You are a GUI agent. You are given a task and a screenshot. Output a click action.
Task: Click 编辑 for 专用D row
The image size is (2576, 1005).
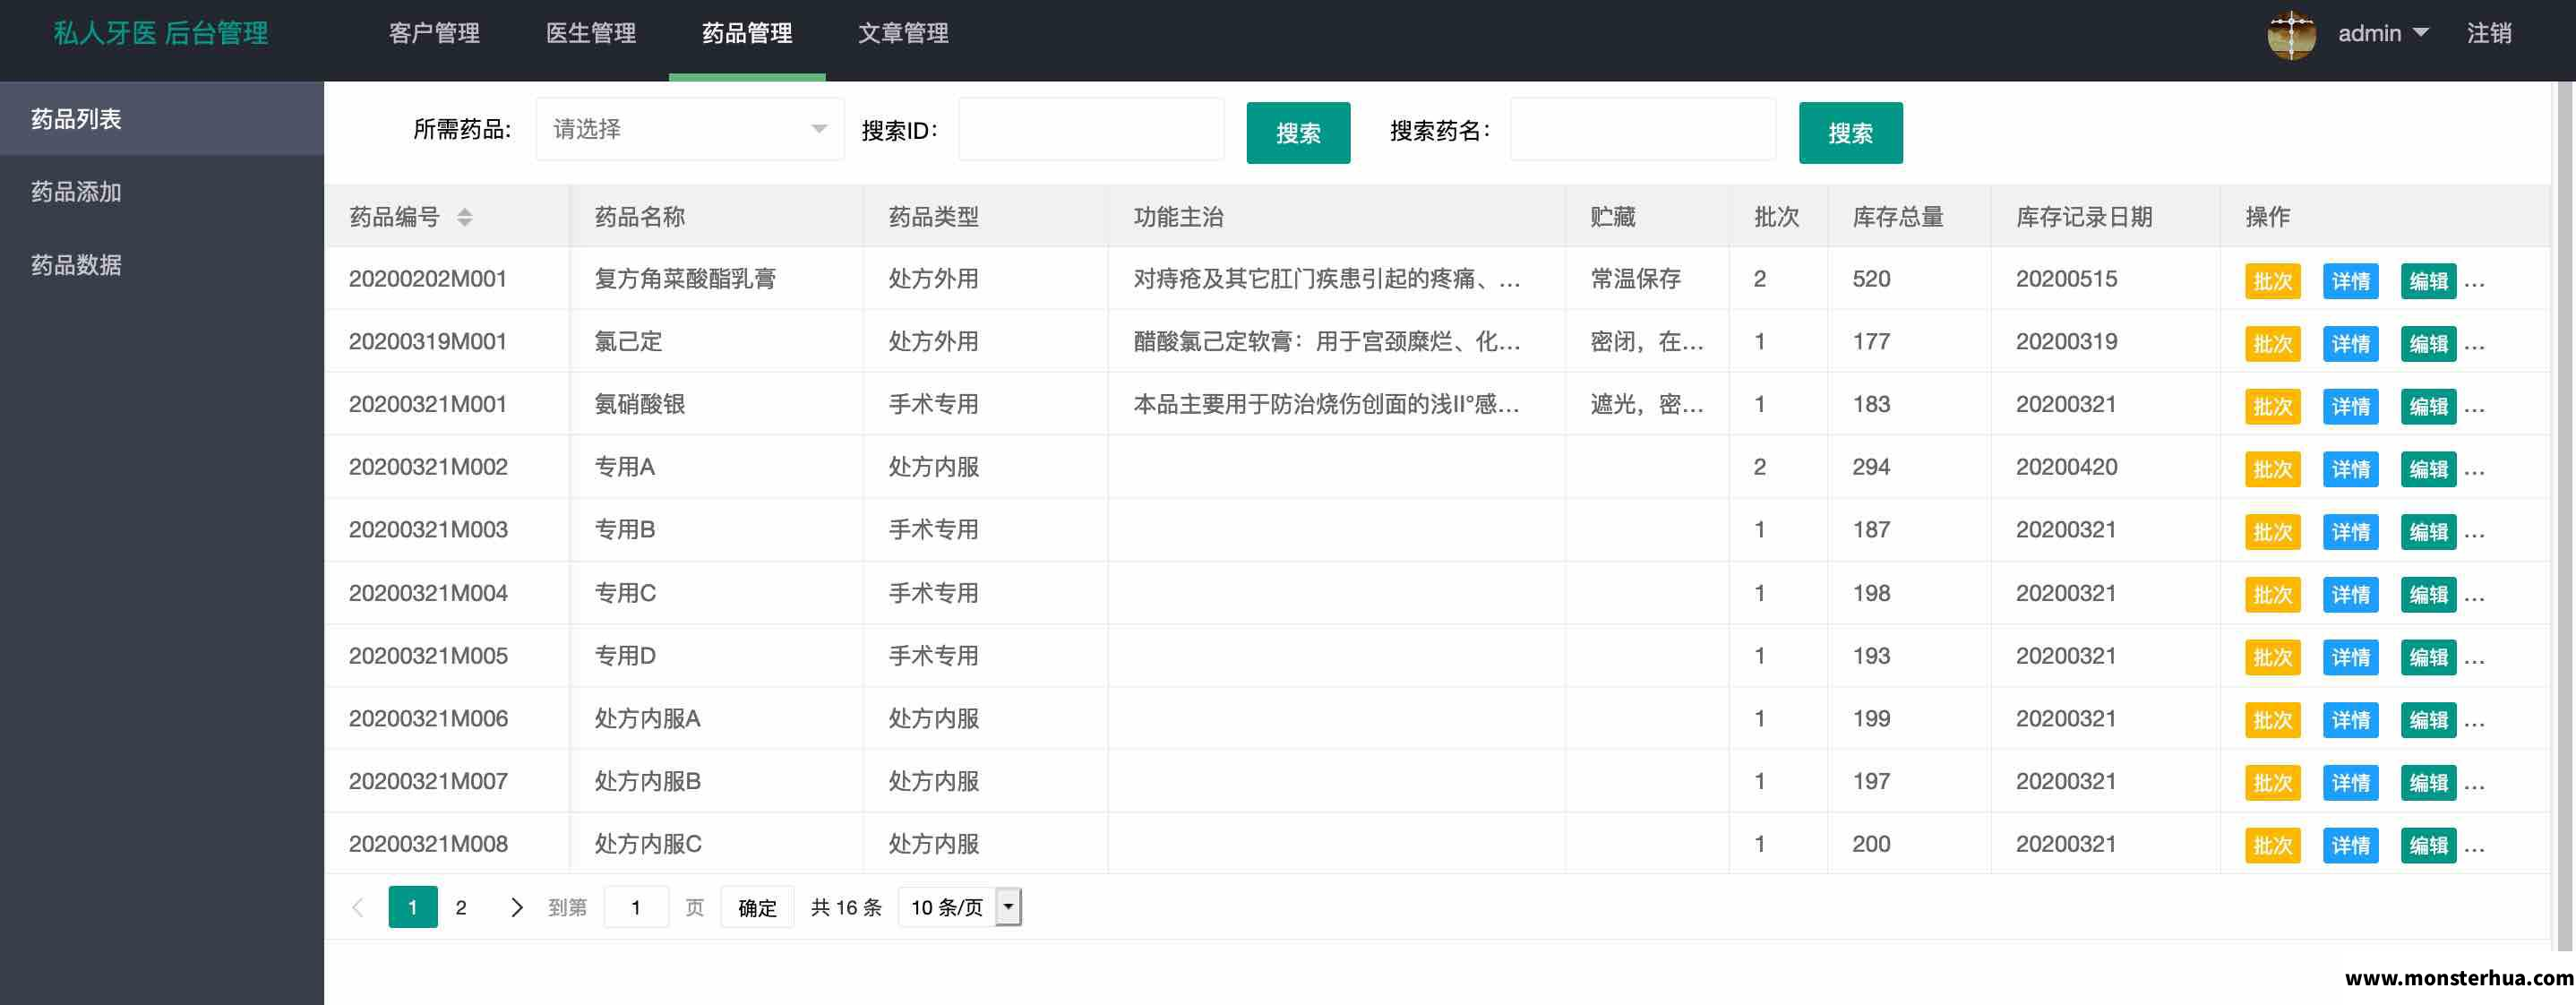pyautogui.click(x=2429, y=658)
